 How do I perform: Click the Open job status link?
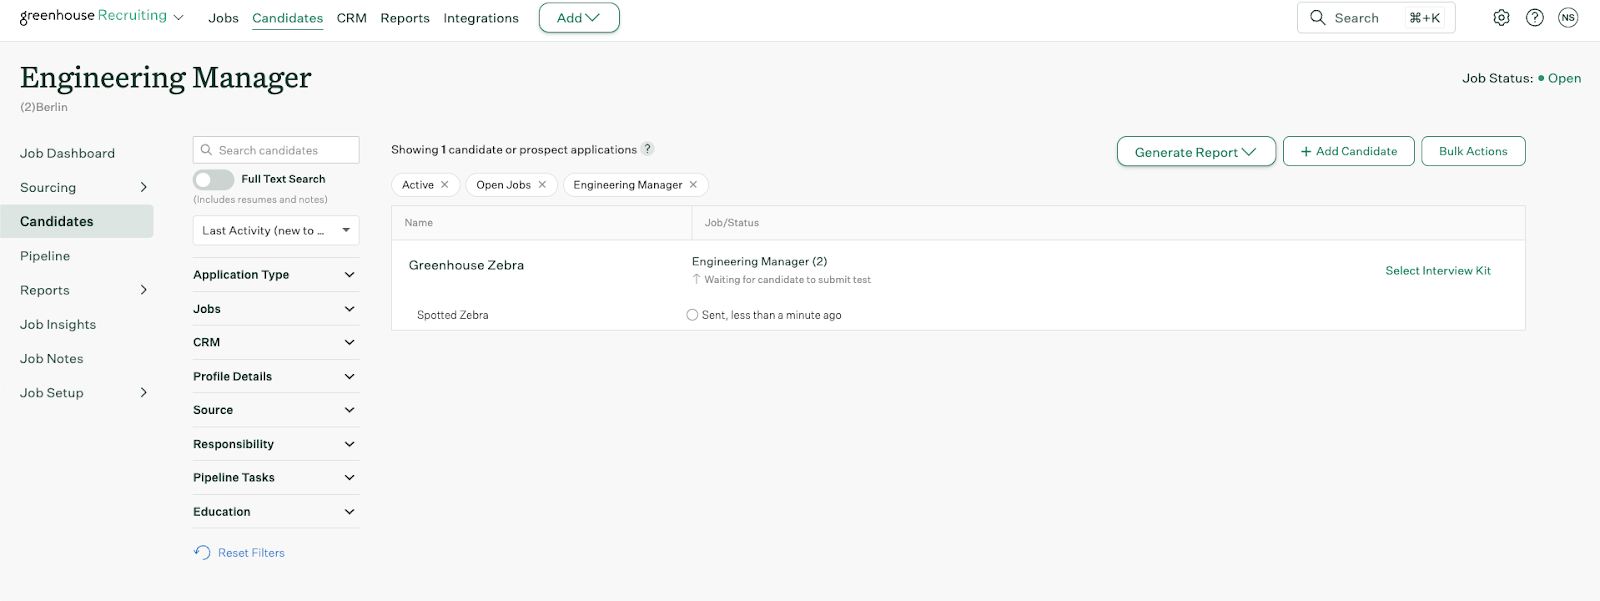[x=1564, y=78]
